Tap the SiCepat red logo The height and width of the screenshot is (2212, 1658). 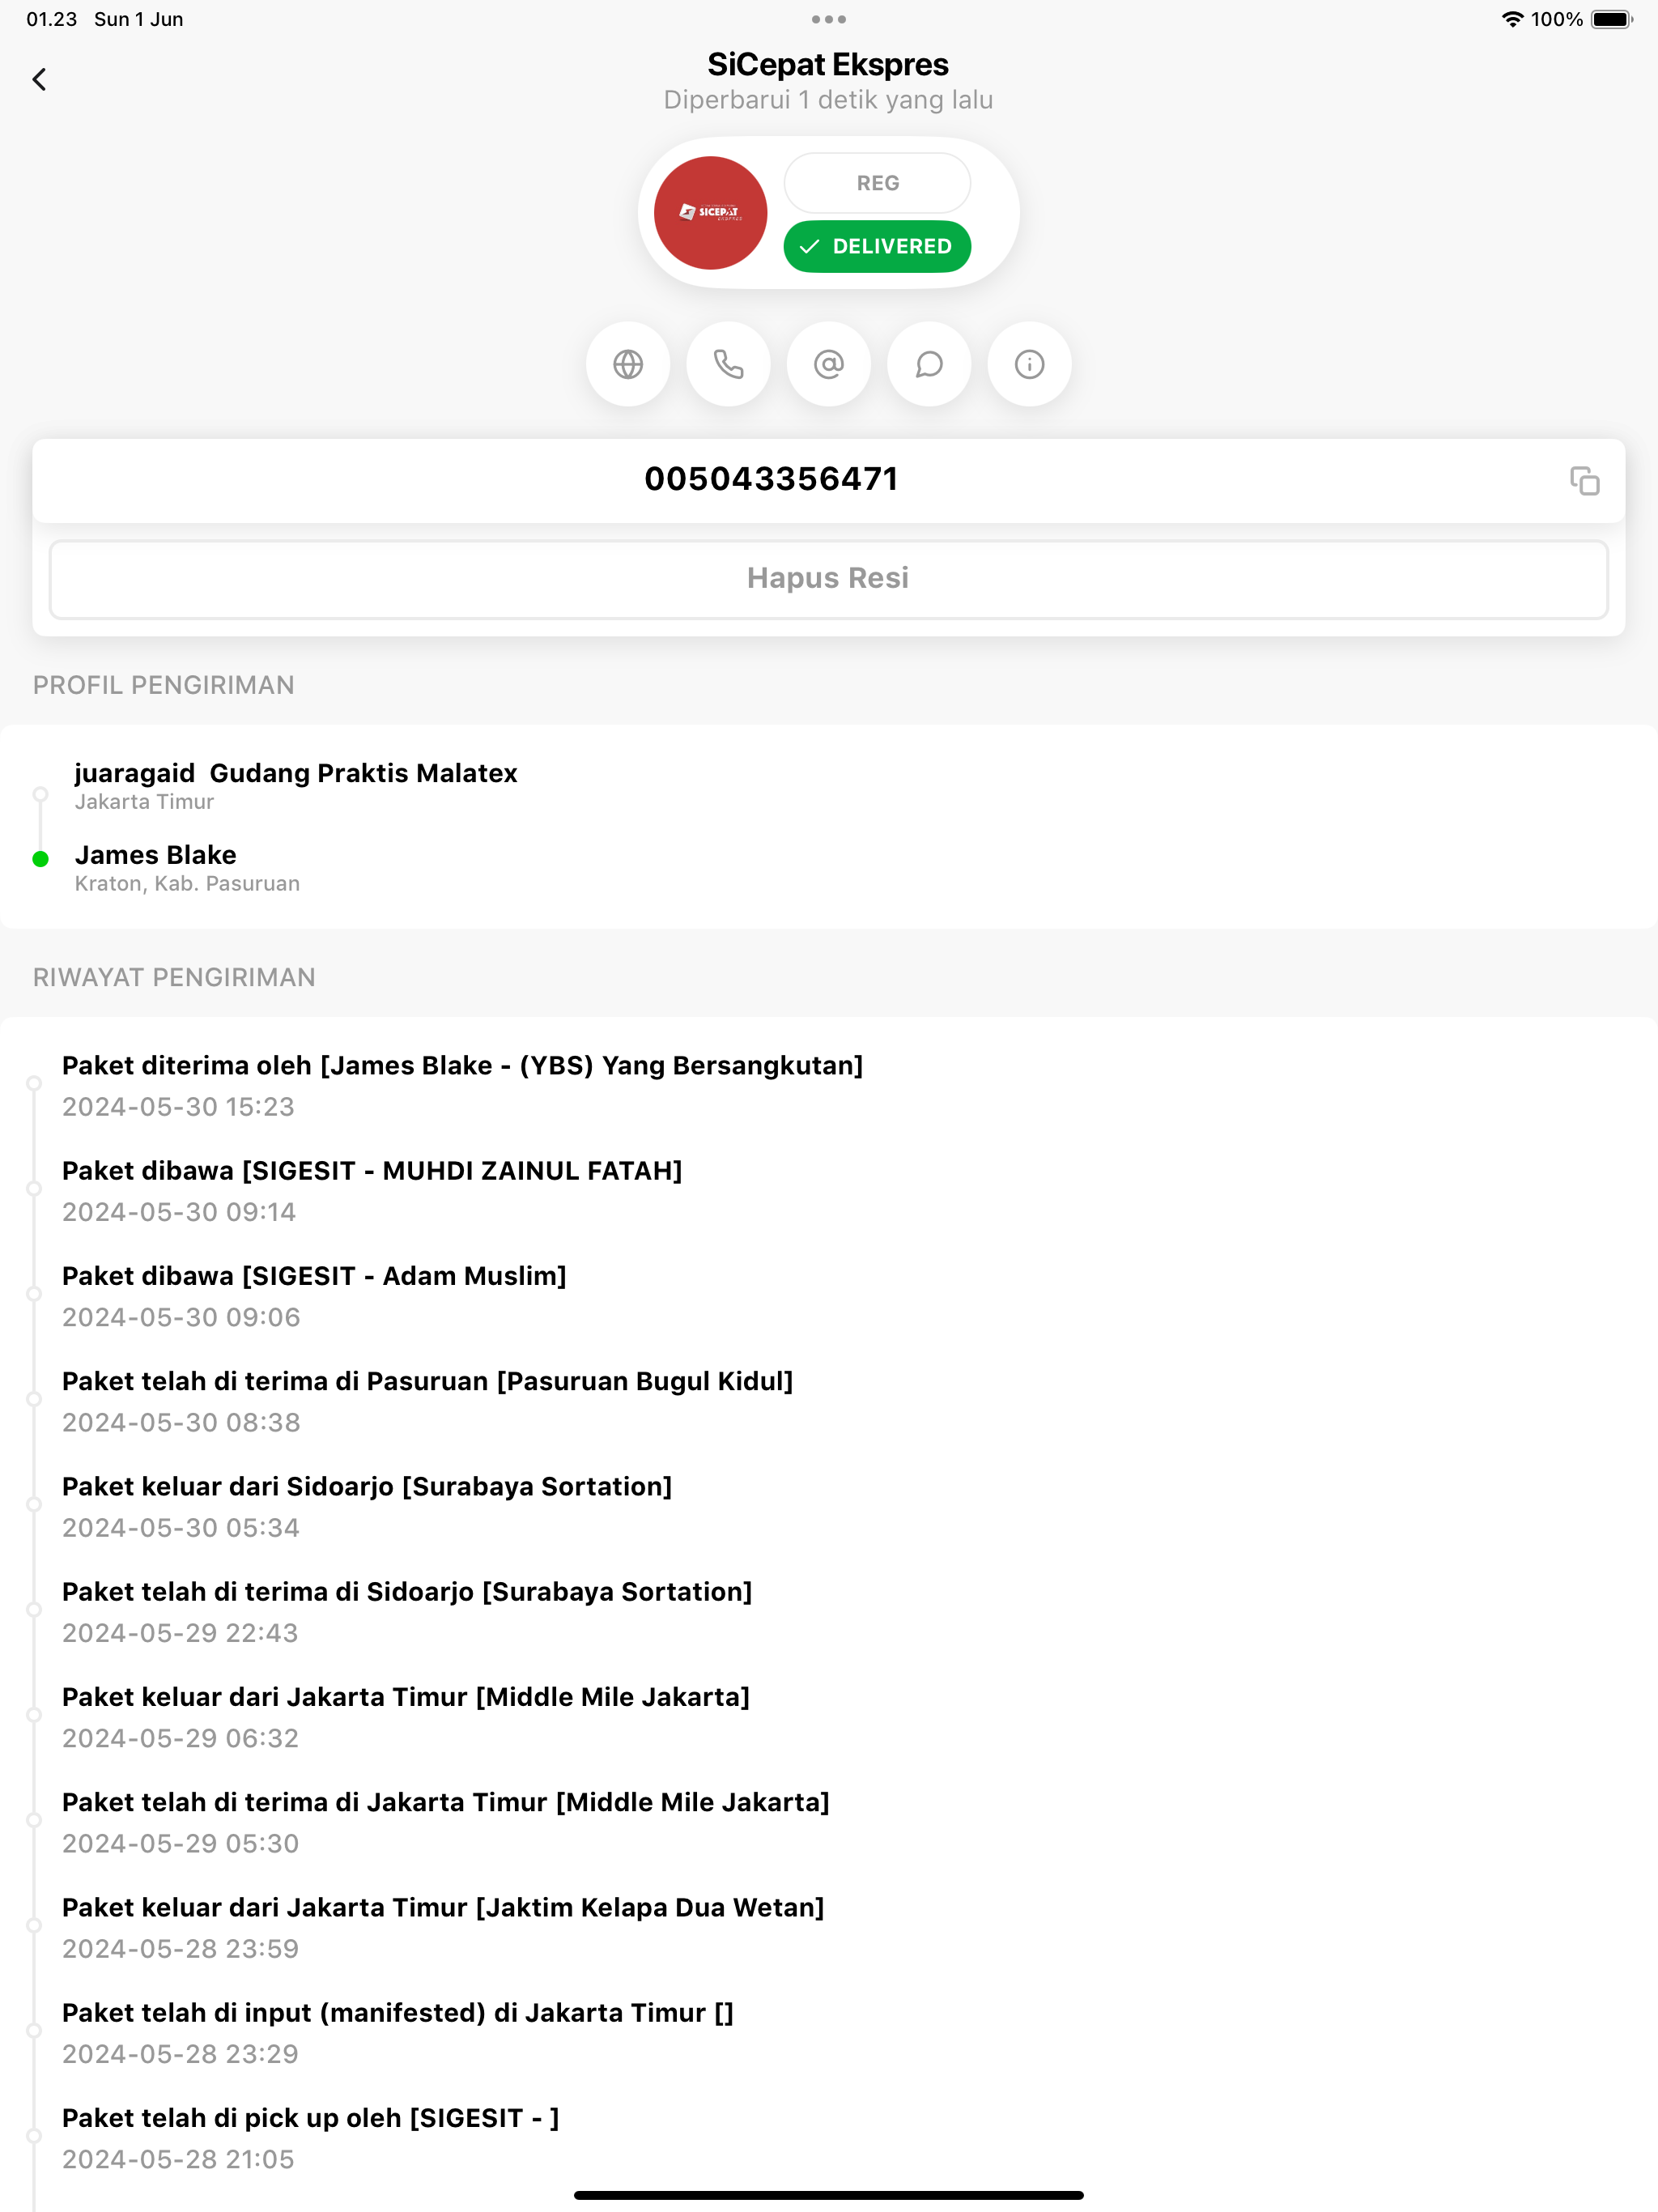710,213
